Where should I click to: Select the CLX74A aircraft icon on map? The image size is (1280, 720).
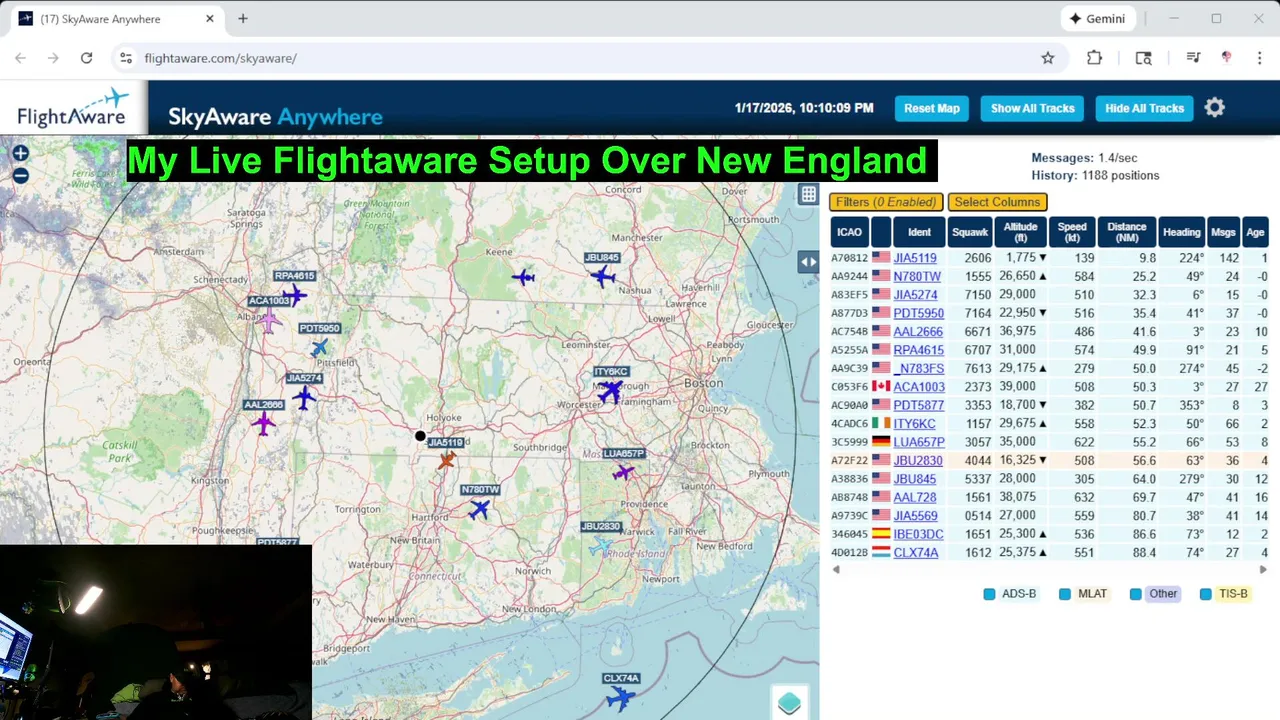620,697
